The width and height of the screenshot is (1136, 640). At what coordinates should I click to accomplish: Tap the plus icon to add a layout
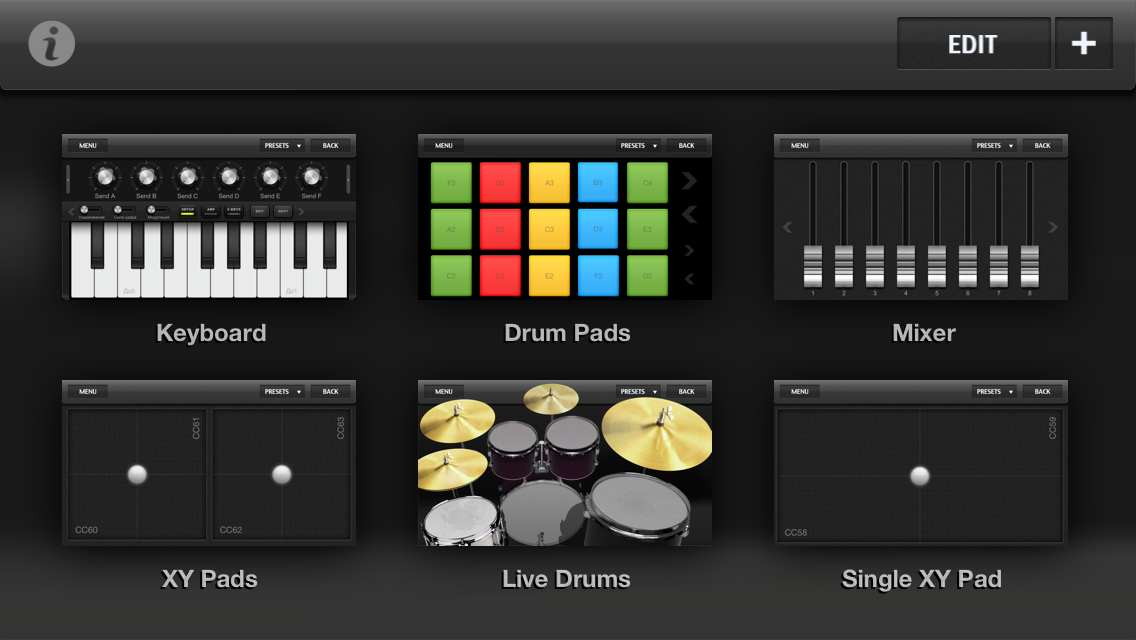[1084, 43]
